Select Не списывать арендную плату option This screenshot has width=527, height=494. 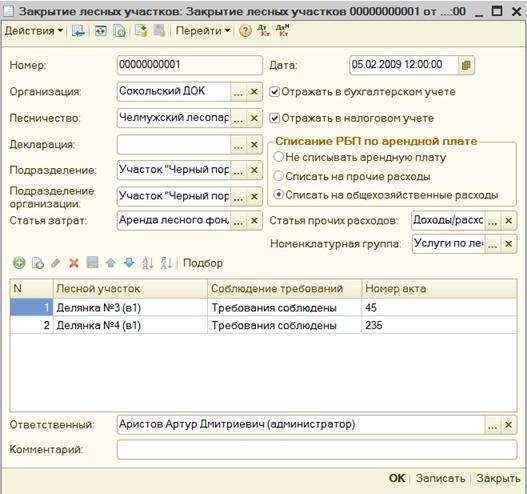279,157
